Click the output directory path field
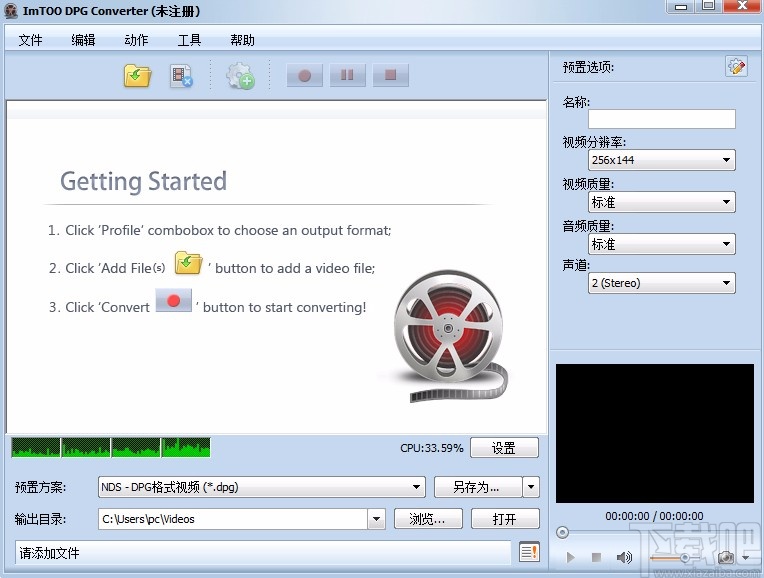 233,519
